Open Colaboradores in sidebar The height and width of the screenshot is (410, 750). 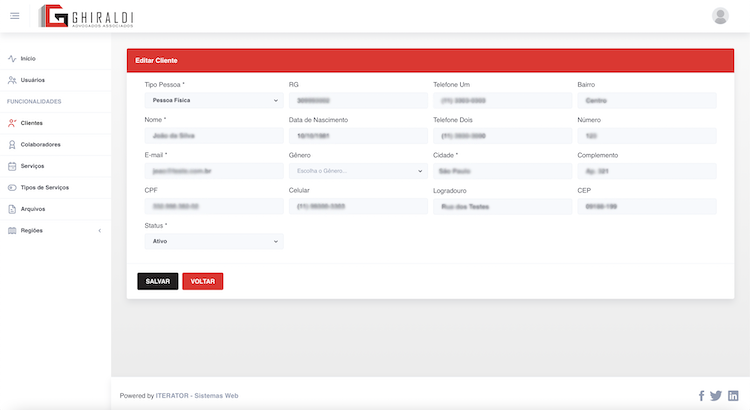click(x=41, y=144)
